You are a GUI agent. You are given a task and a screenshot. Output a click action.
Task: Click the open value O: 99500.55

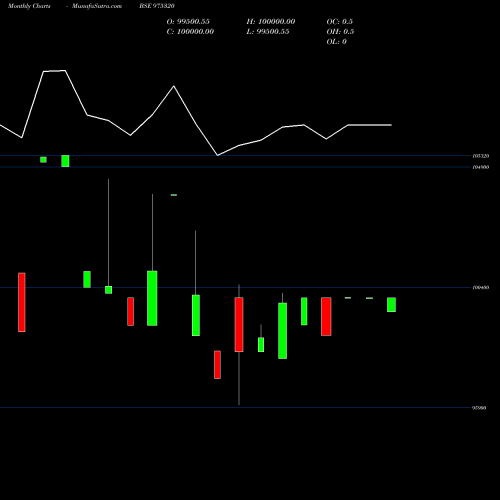coord(188,21)
